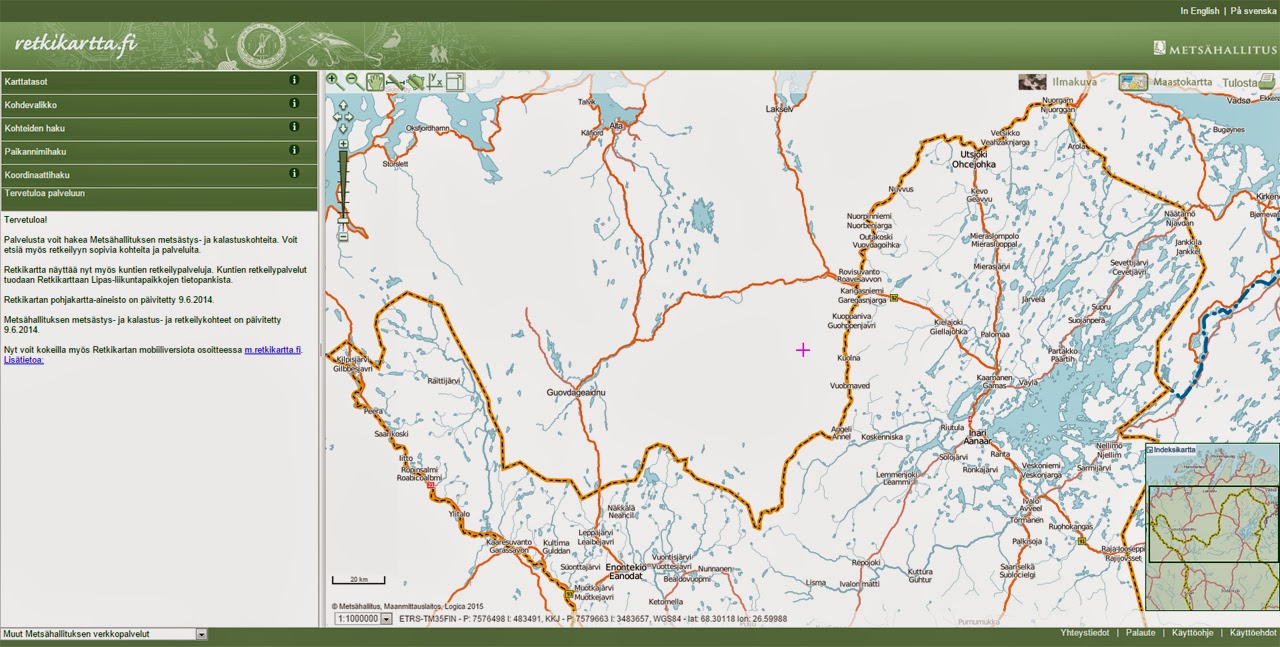Expand the Koordinaattihaku panel
Image resolution: width=1280 pixels, height=647 pixels.
pos(159,174)
